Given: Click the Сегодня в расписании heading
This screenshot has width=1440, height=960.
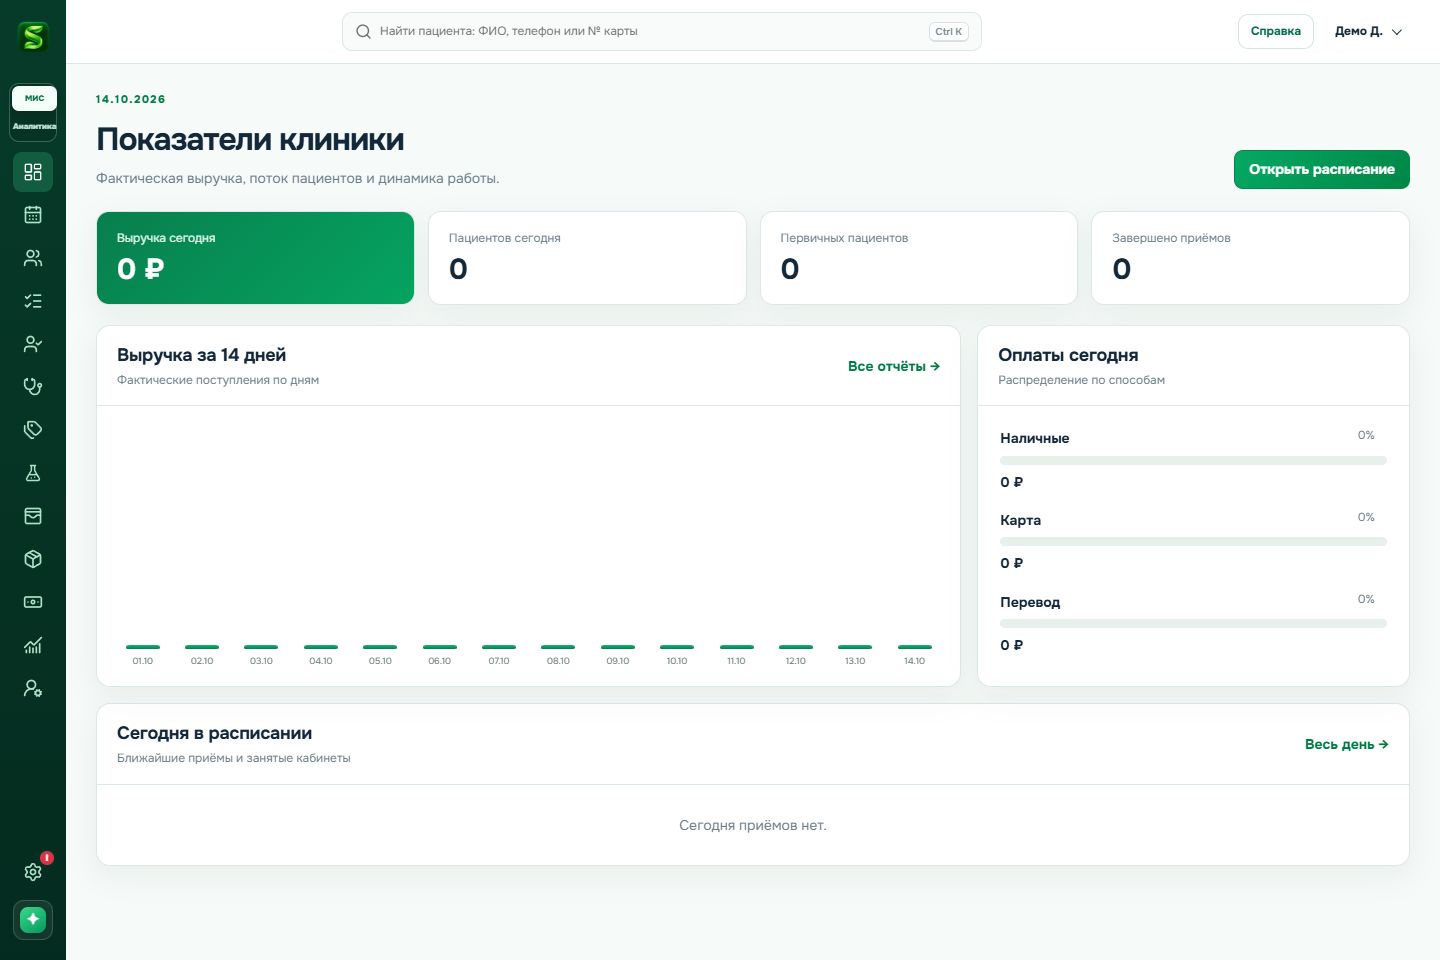Looking at the screenshot, I should click(214, 733).
